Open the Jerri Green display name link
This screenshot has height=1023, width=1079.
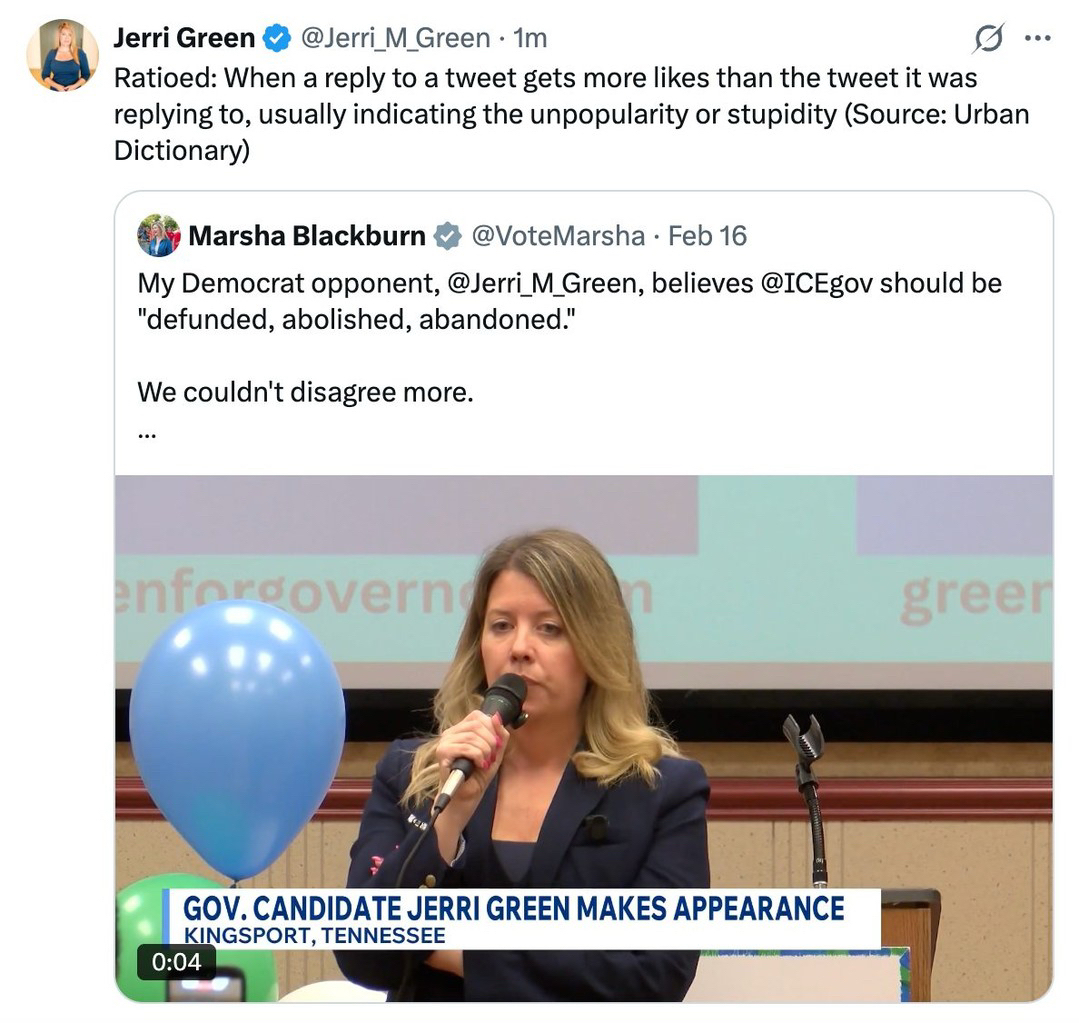coord(184,39)
